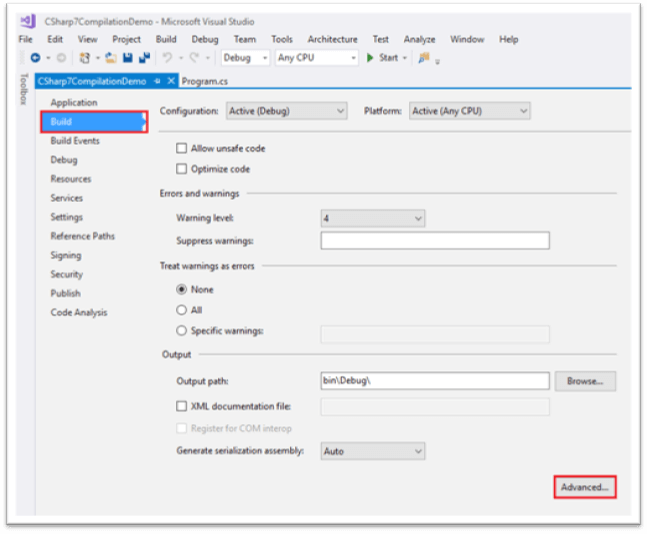
Task: Open the Warning level dropdown
Action: [373, 218]
